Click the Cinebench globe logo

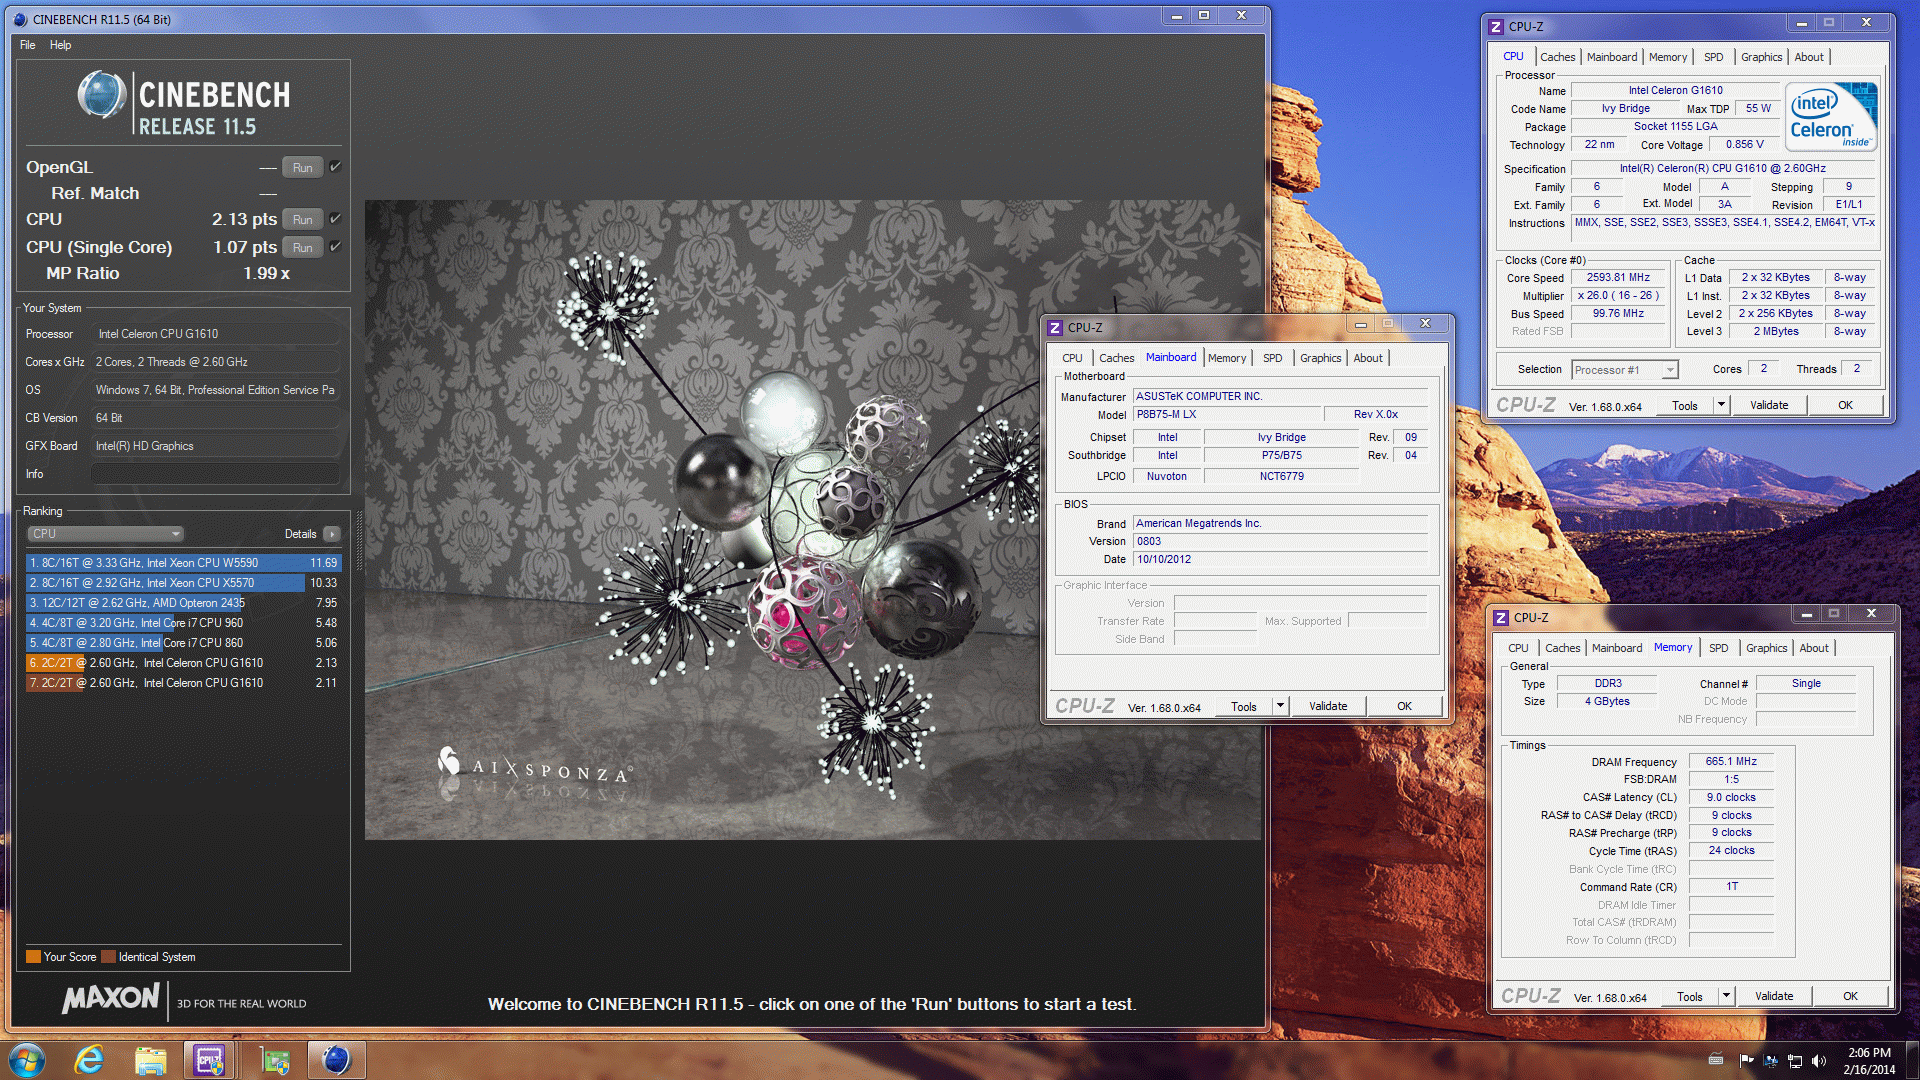tap(102, 95)
